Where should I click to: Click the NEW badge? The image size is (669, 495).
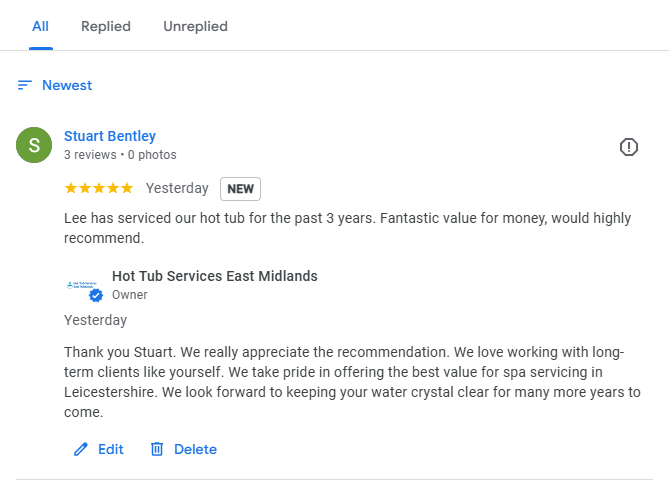pos(240,188)
